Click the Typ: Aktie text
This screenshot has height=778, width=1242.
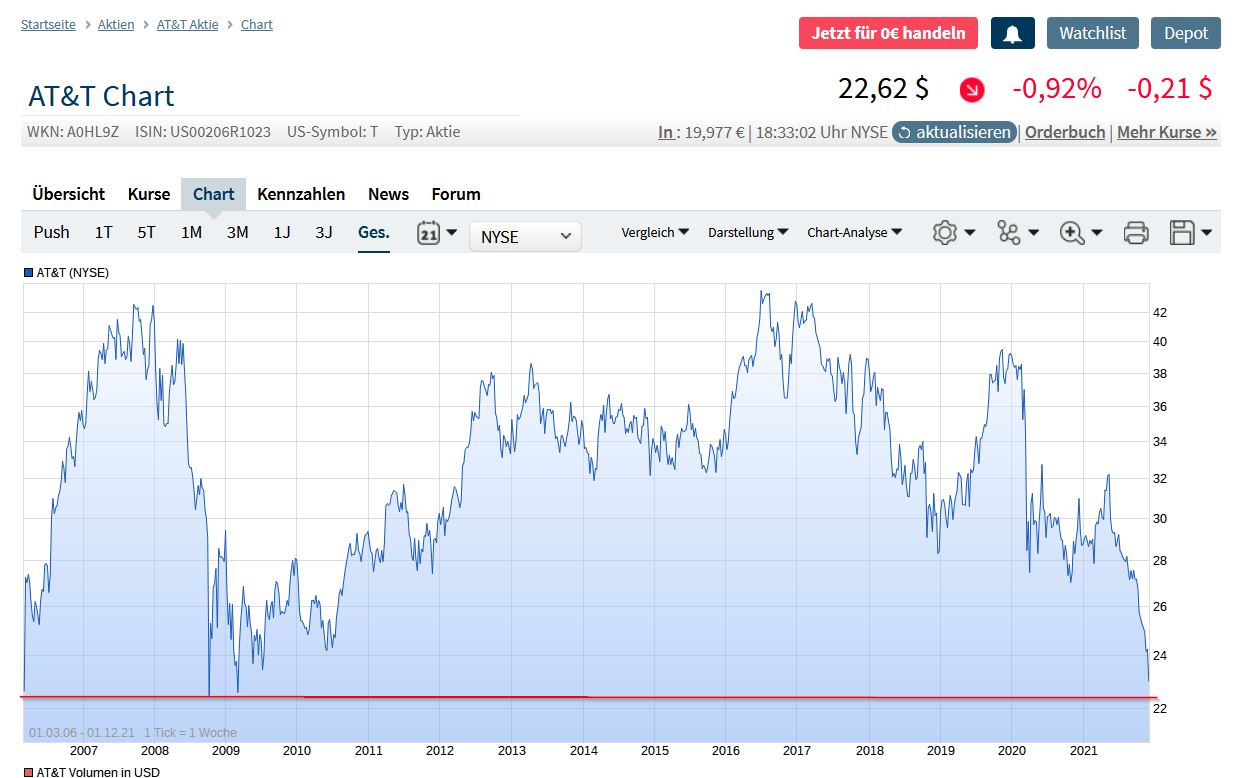pos(427,131)
